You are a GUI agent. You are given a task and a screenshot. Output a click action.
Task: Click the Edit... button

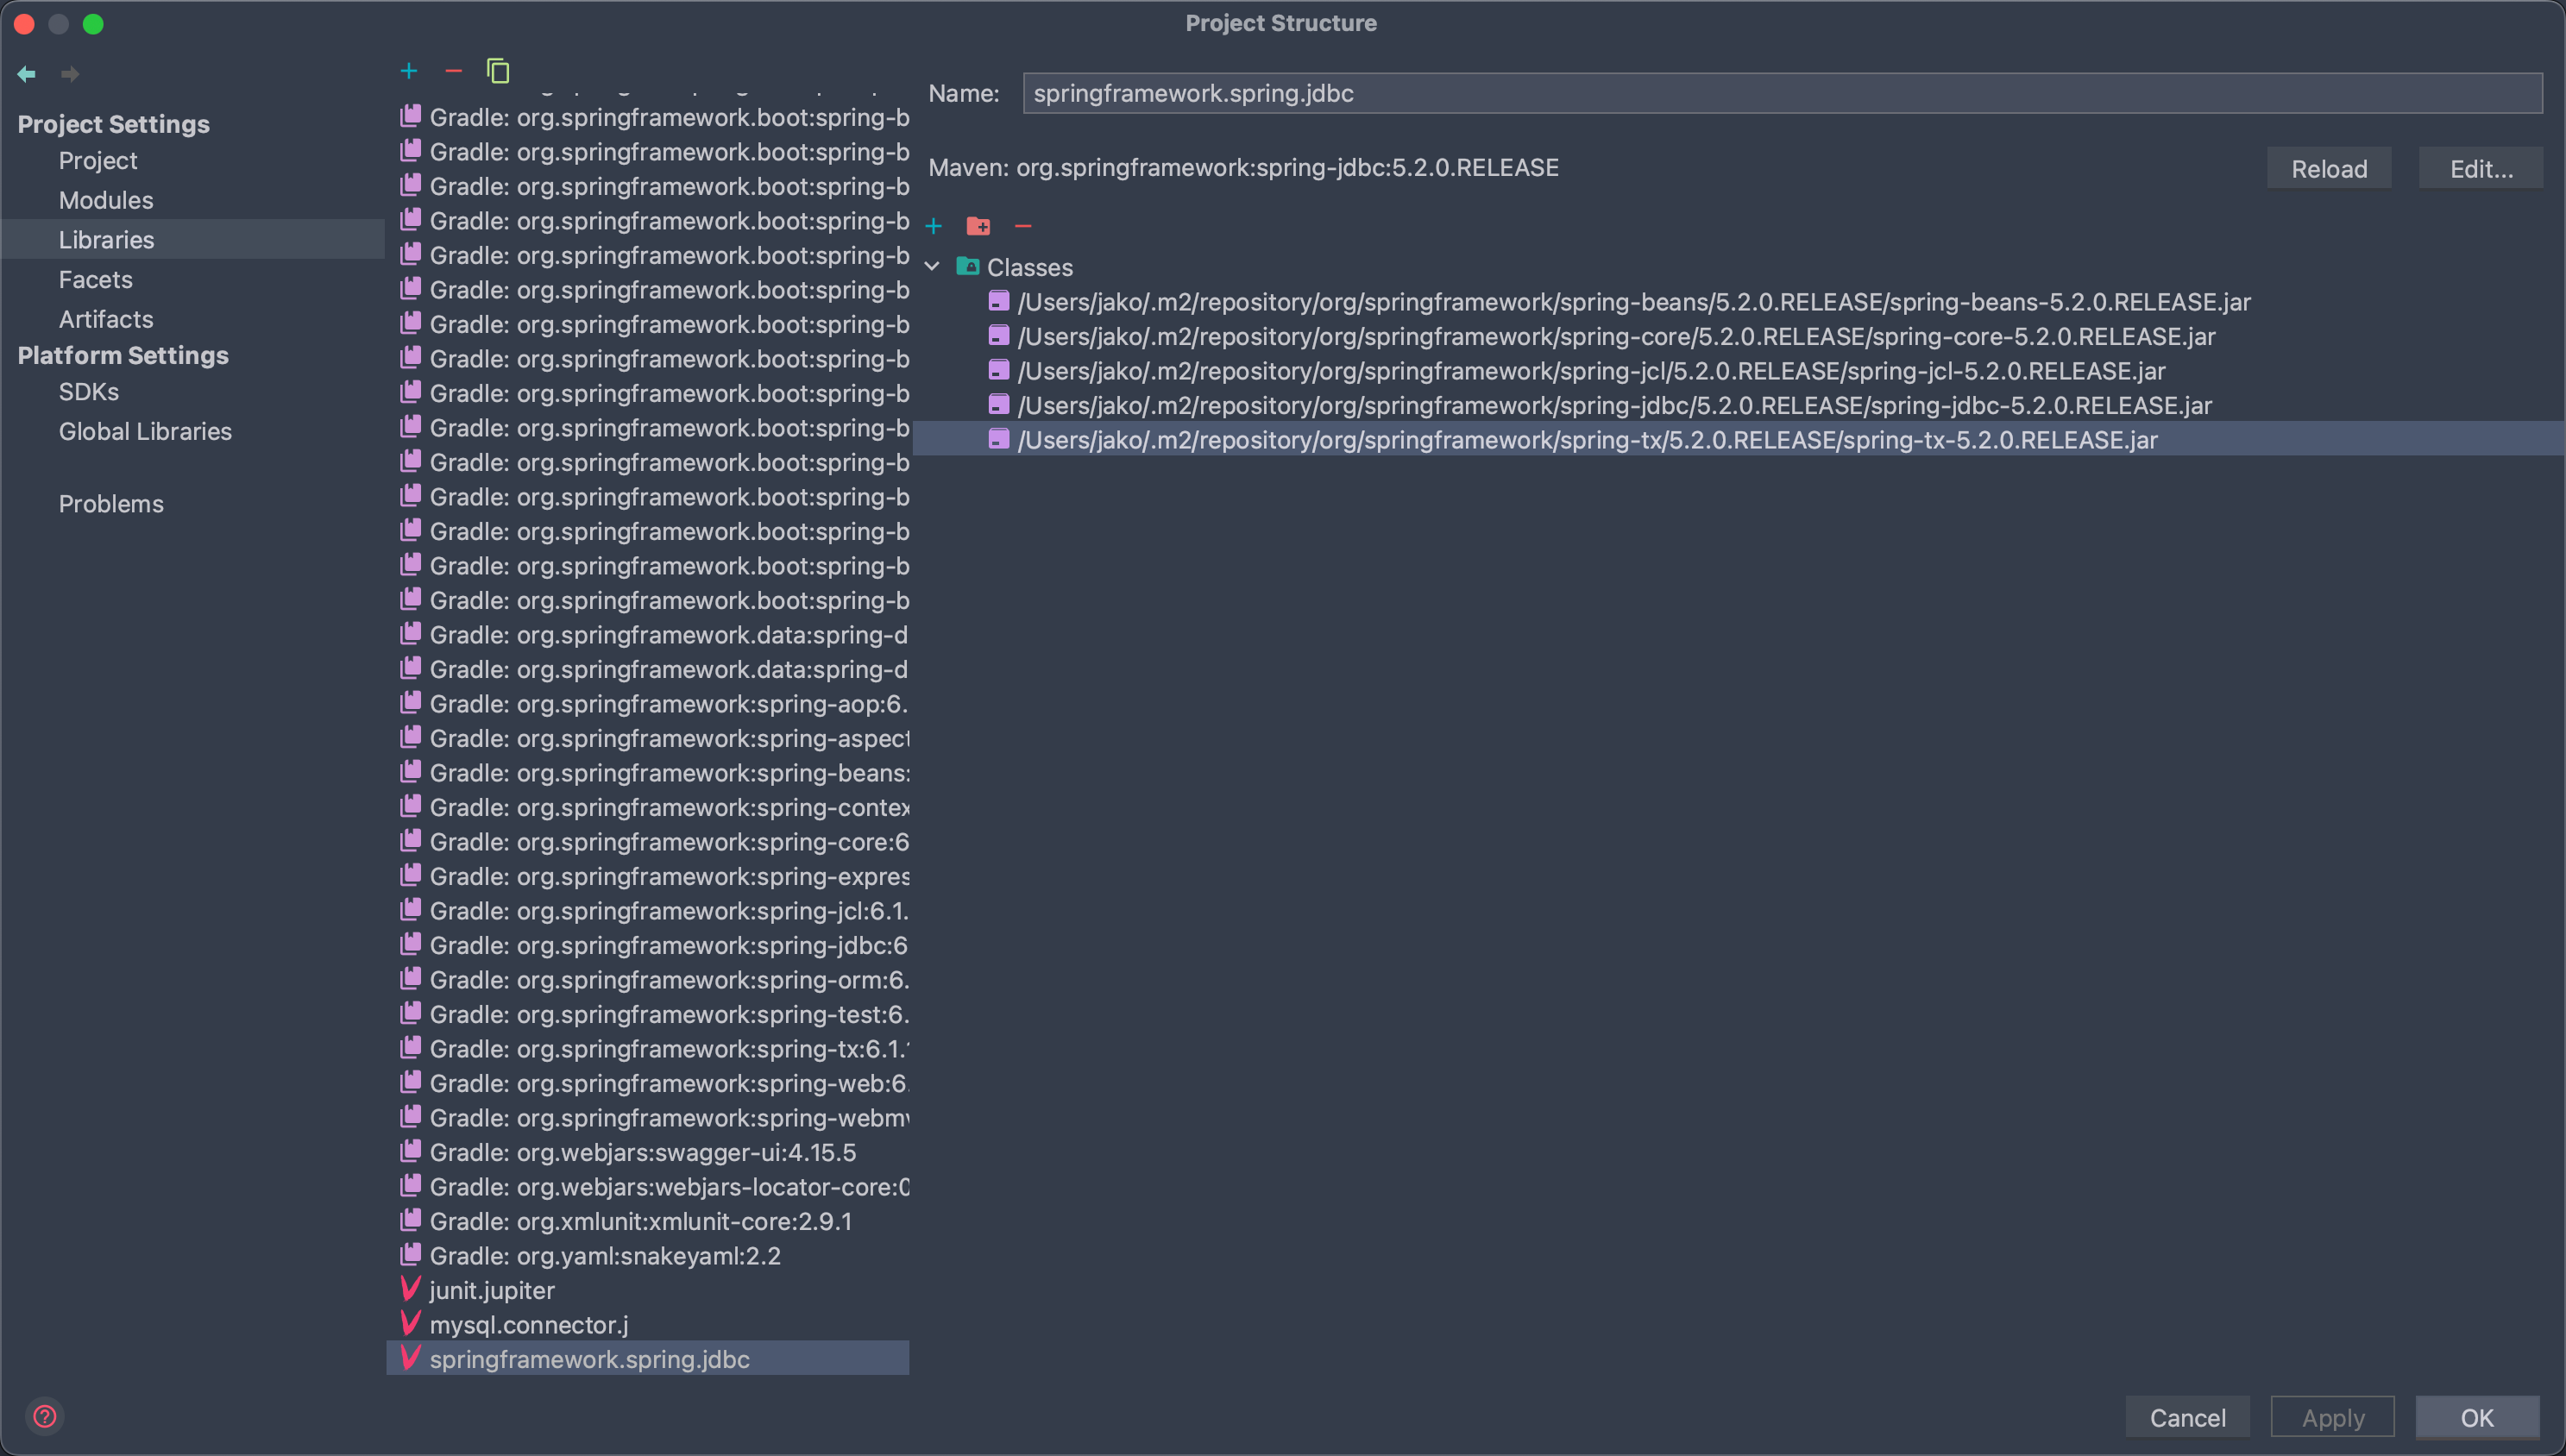click(2480, 169)
